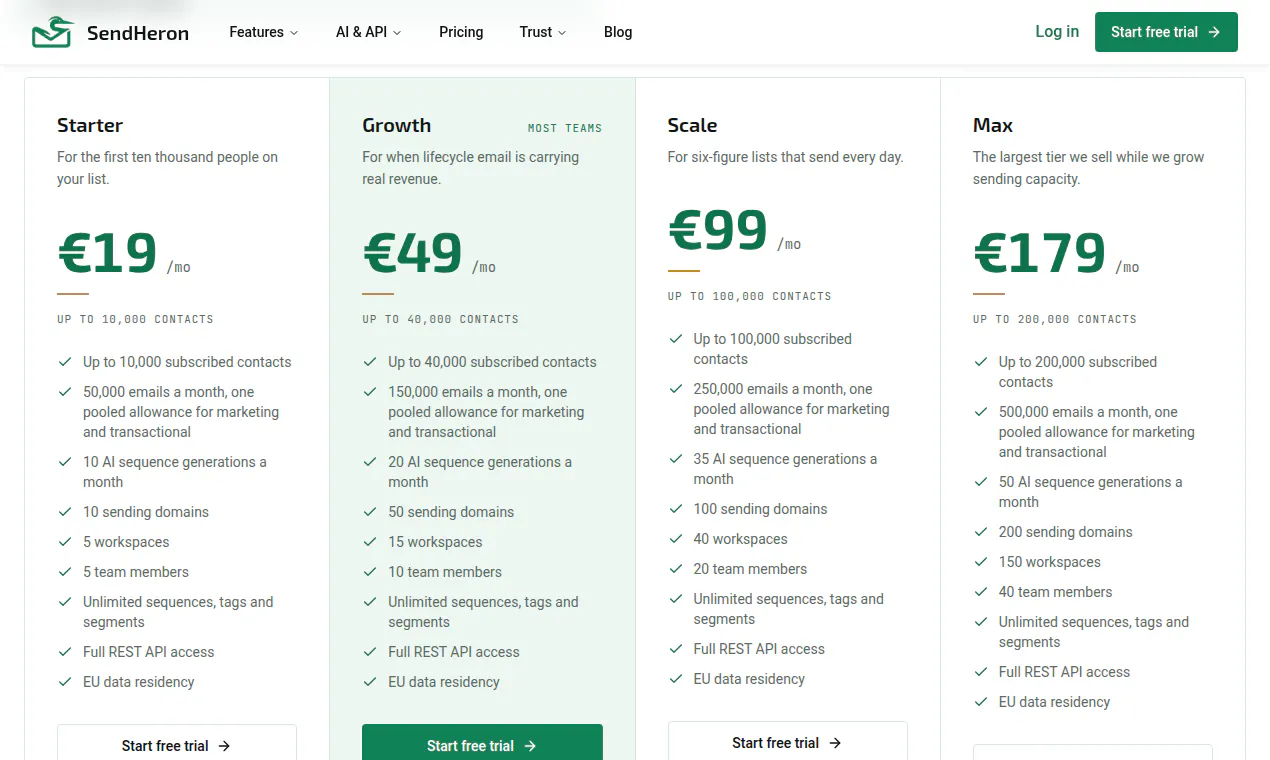Click checkmark beside Scale Full REST API access
This screenshot has width=1270, height=760.
[676, 649]
